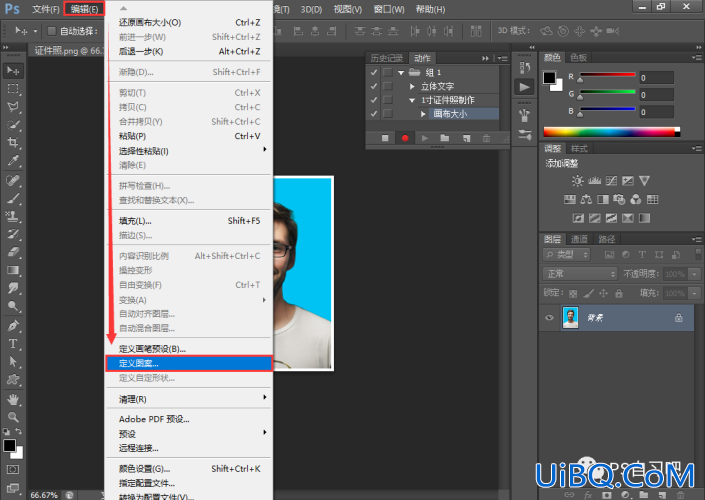
Task: Choose 还原画布大小(O) menu item
Action: click(189, 22)
